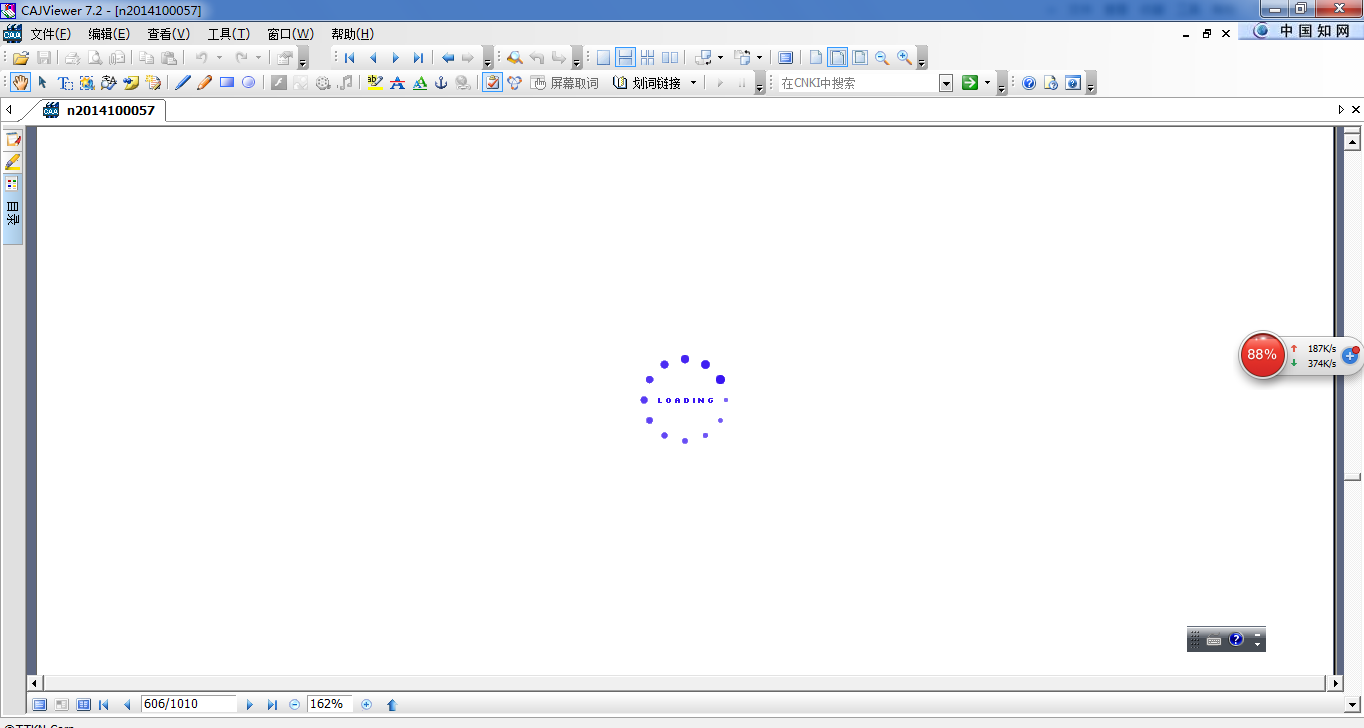The image size is (1364, 728).
Task: Click the blue go-back view arrow
Action: (448, 58)
